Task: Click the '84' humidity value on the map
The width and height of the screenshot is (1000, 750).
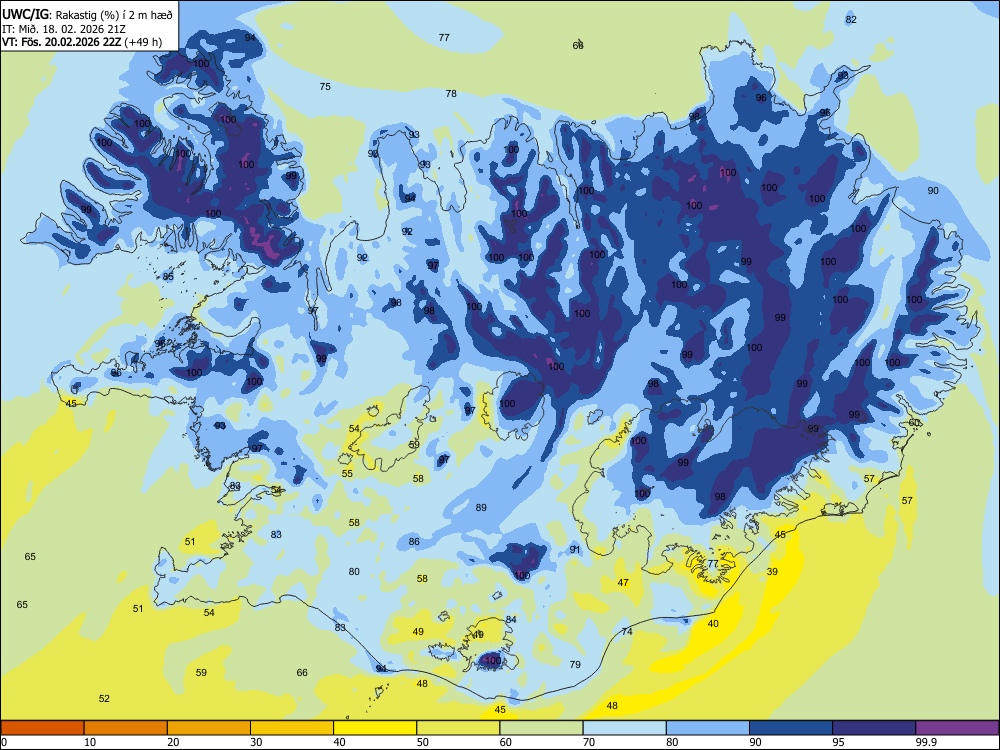Action: click(511, 619)
